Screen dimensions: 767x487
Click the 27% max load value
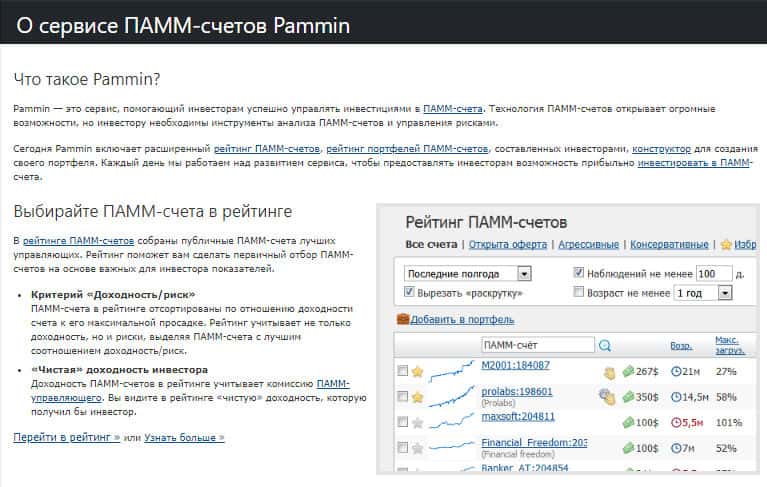726,372
